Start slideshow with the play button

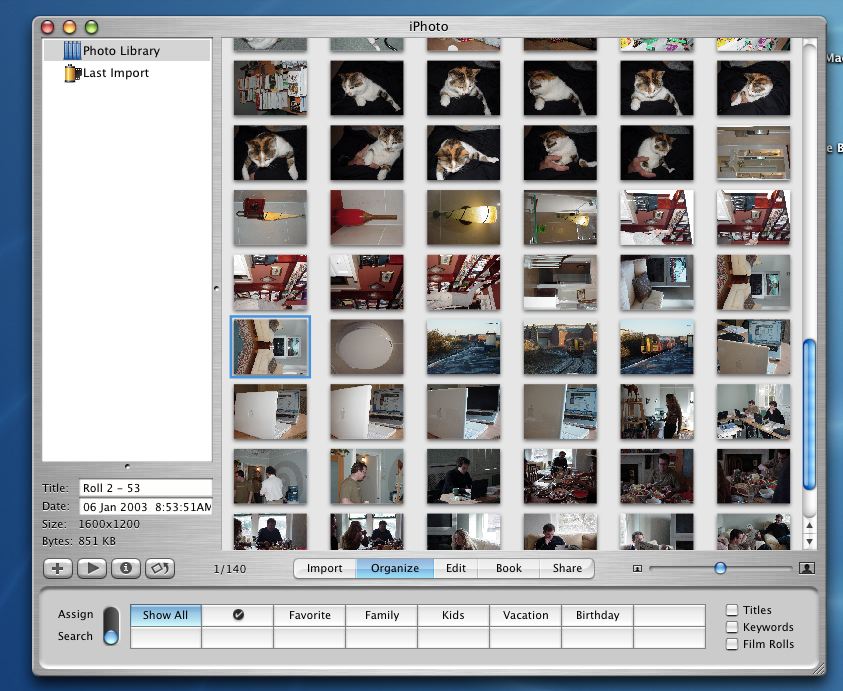[92, 568]
